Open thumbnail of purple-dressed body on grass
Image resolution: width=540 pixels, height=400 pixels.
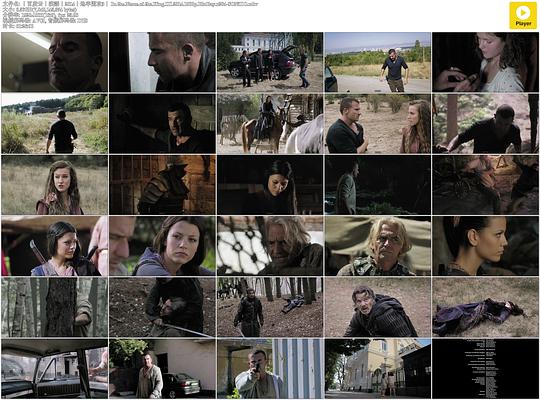point(485,307)
